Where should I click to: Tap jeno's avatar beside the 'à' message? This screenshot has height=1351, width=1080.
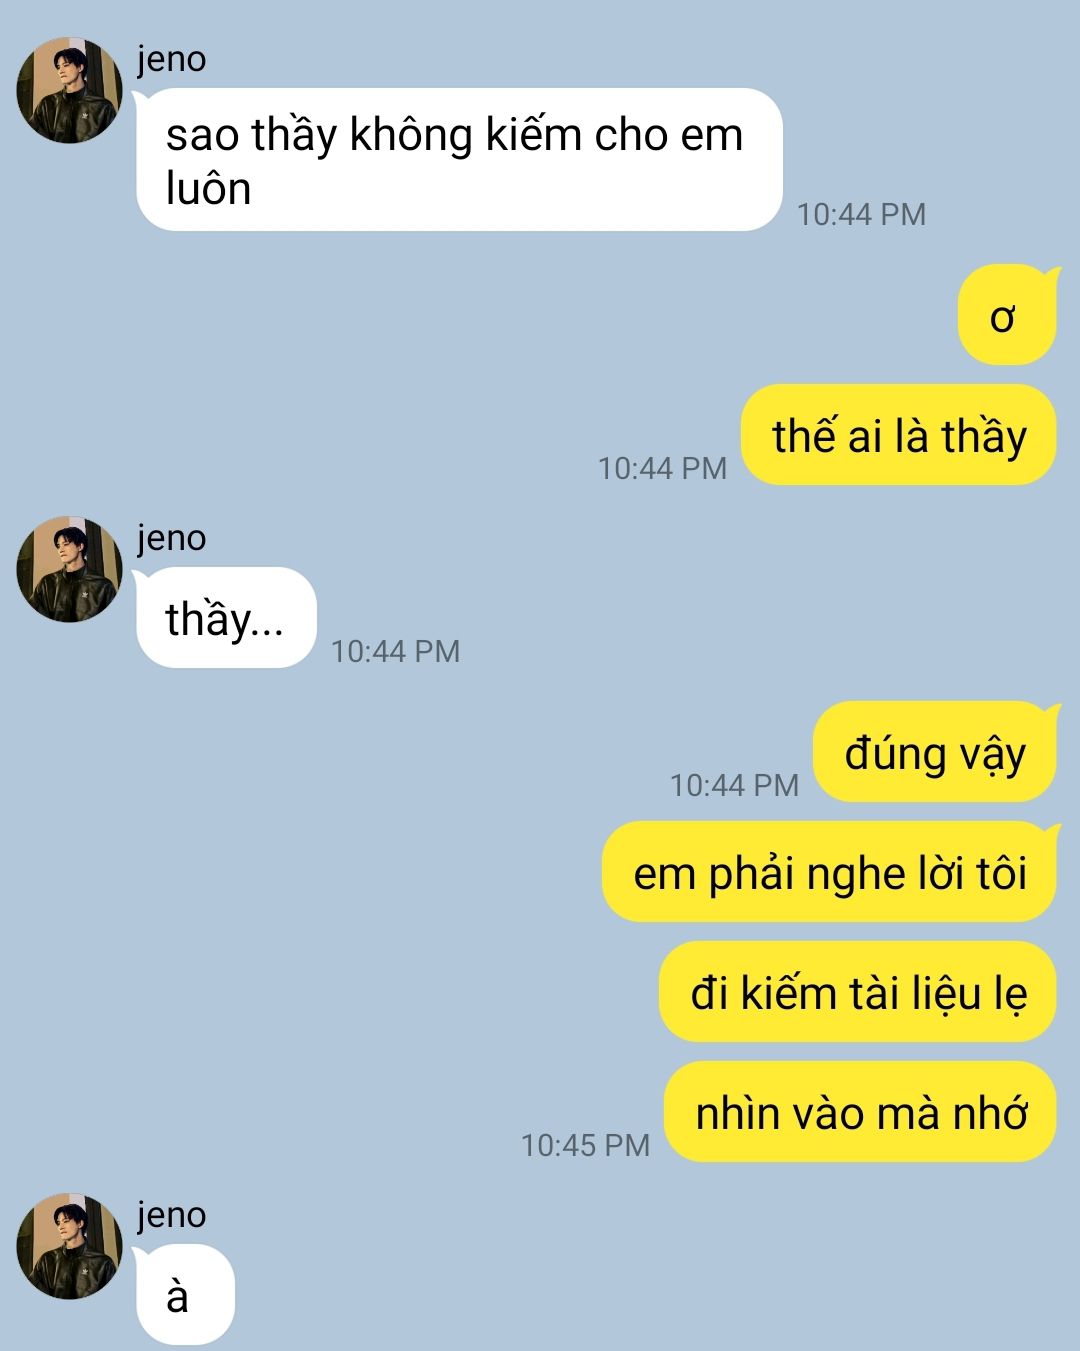pyautogui.click(x=69, y=1246)
